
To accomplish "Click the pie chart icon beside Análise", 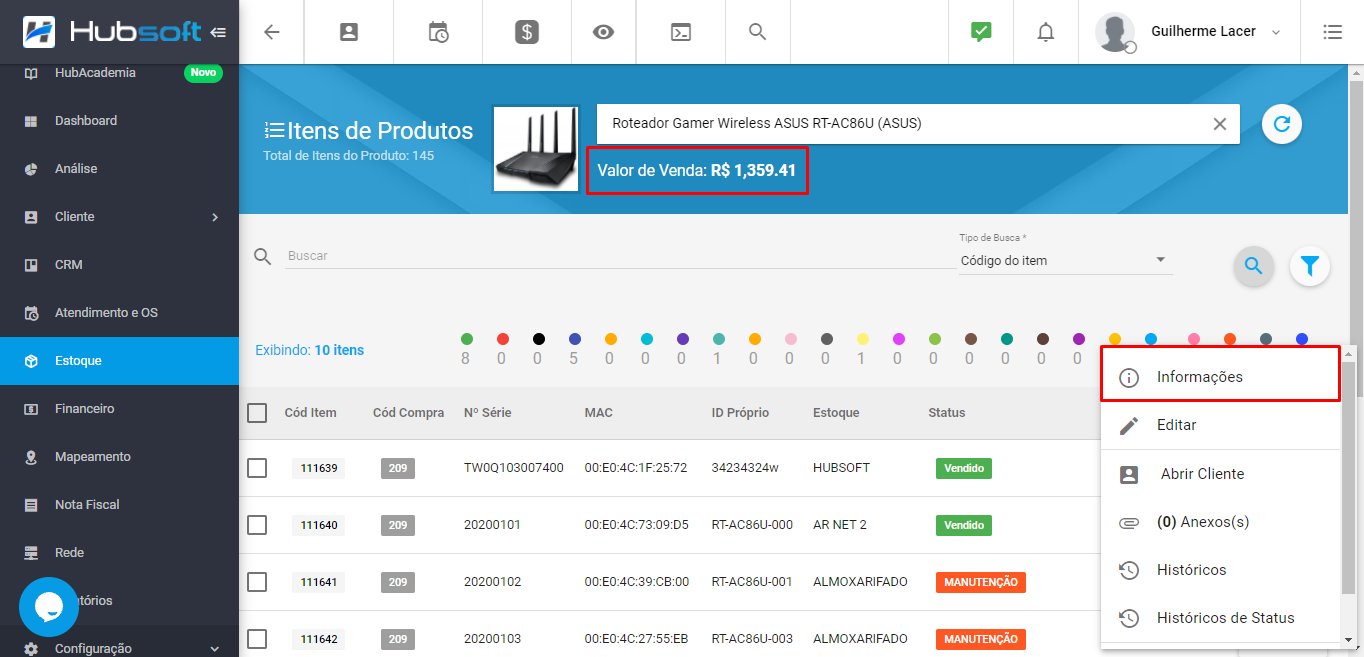I will click(x=31, y=169).
